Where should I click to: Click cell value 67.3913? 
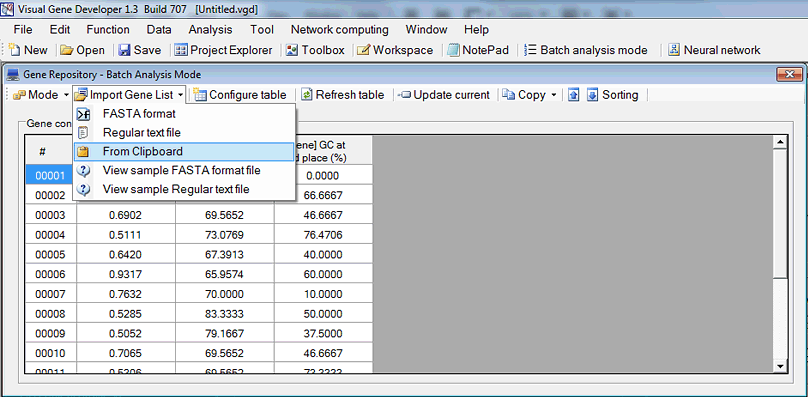224,255
